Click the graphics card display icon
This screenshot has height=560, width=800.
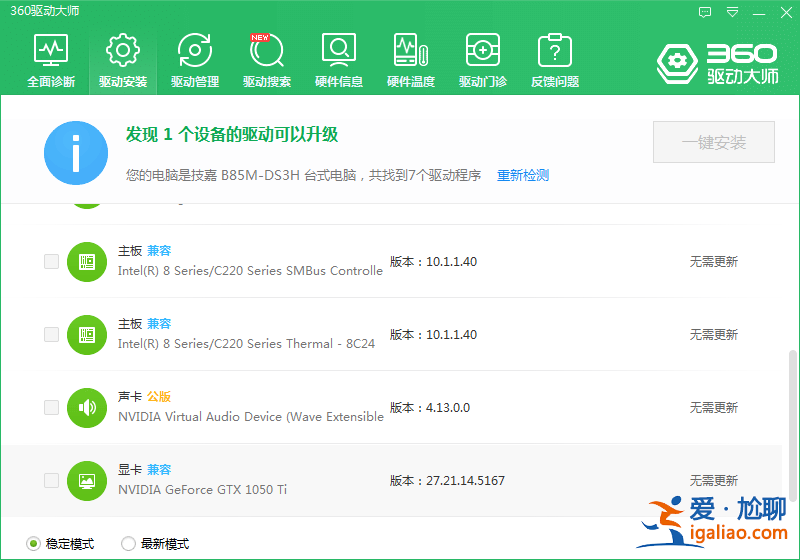87,480
